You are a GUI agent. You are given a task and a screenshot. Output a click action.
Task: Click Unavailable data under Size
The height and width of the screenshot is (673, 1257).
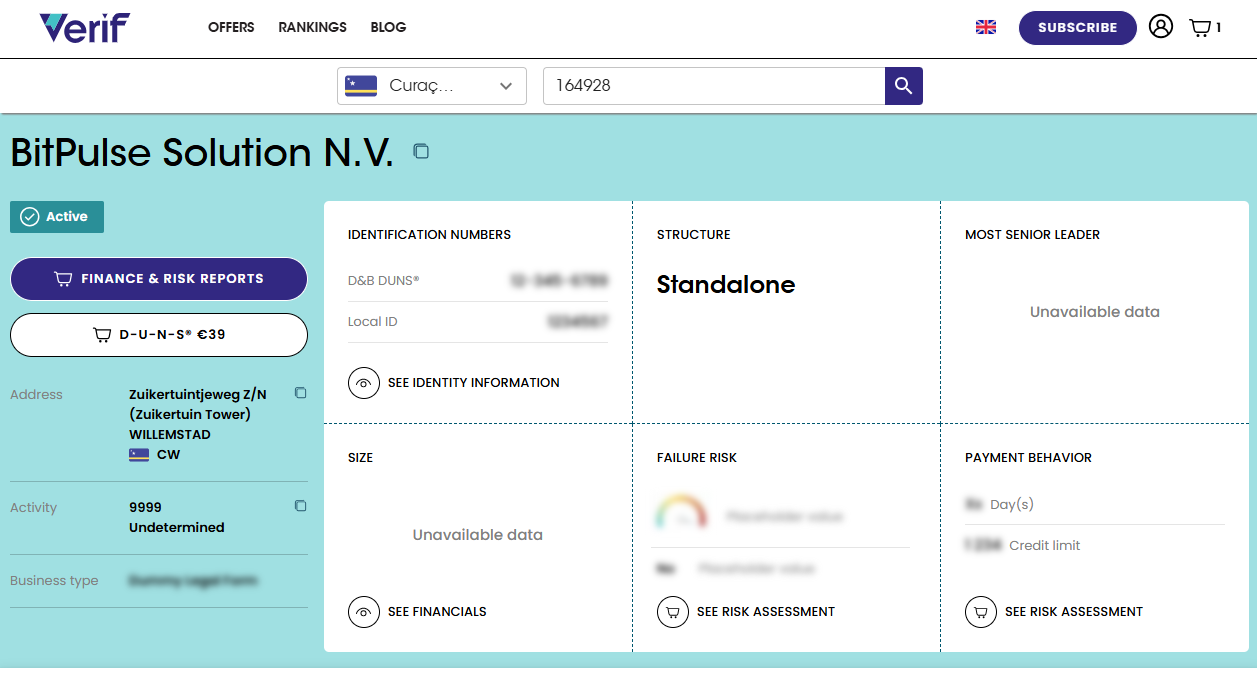(478, 535)
